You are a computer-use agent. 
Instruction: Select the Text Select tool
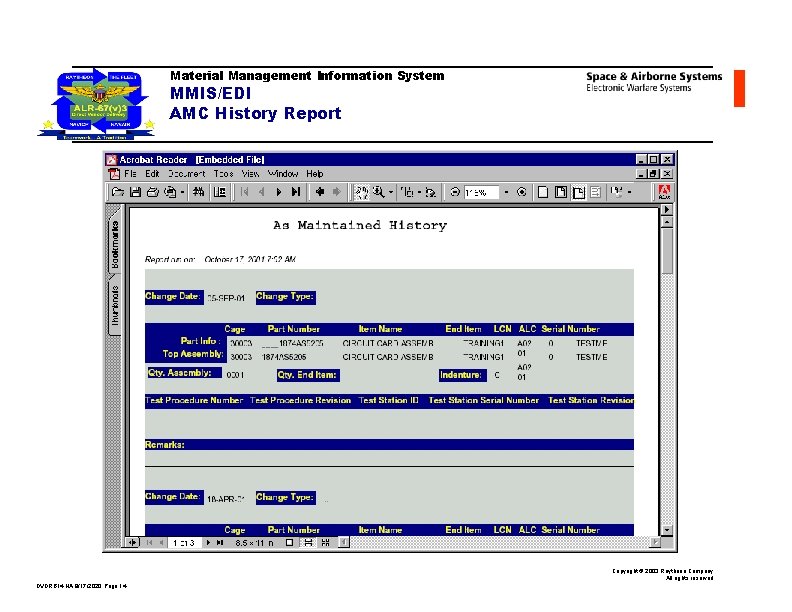click(x=407, y=192)
